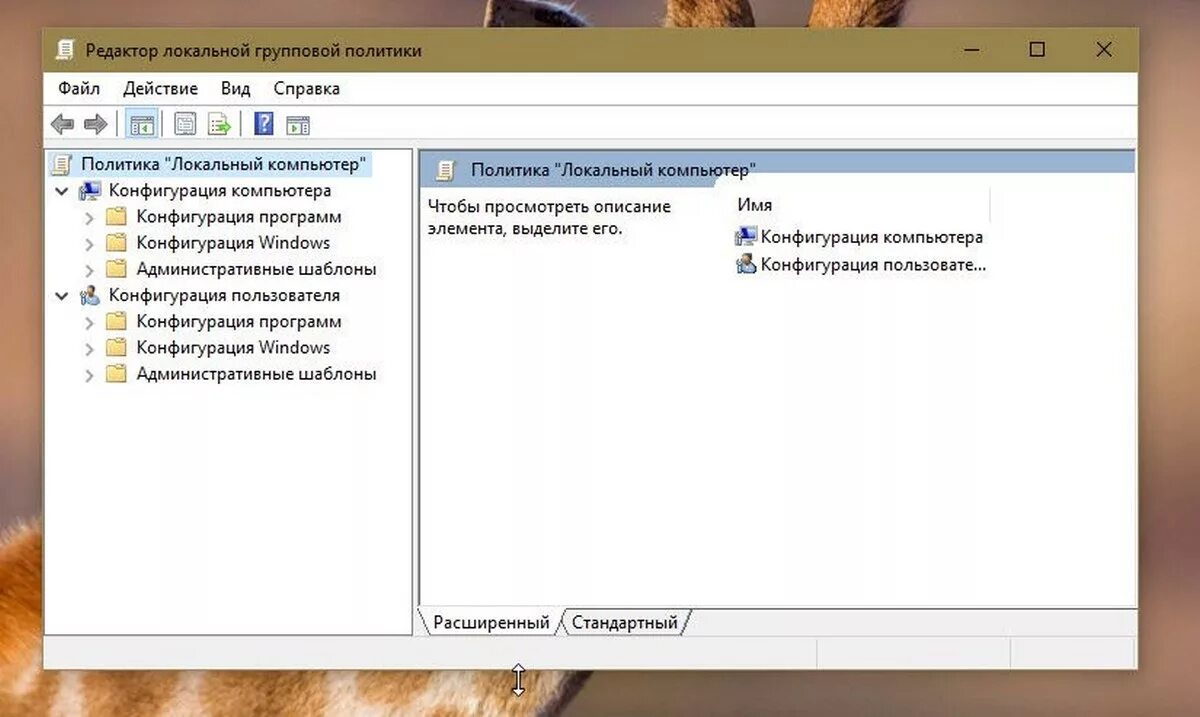This screenshot has width=1200, height=717.
Task: Expand Конфигурация программ under Конфигурация компьютера
Action: pos(89,217)
